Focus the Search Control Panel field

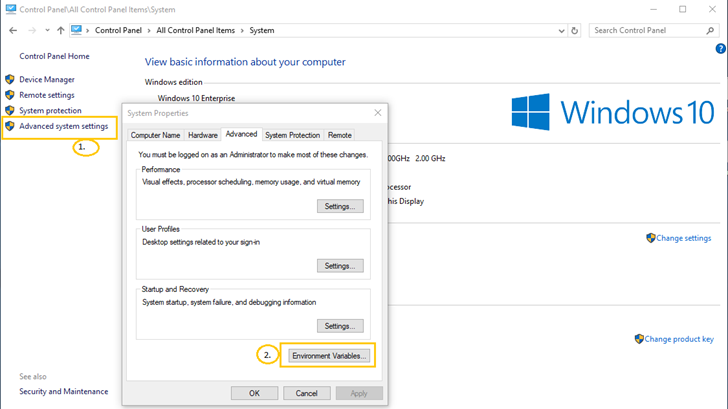point(648,30)
